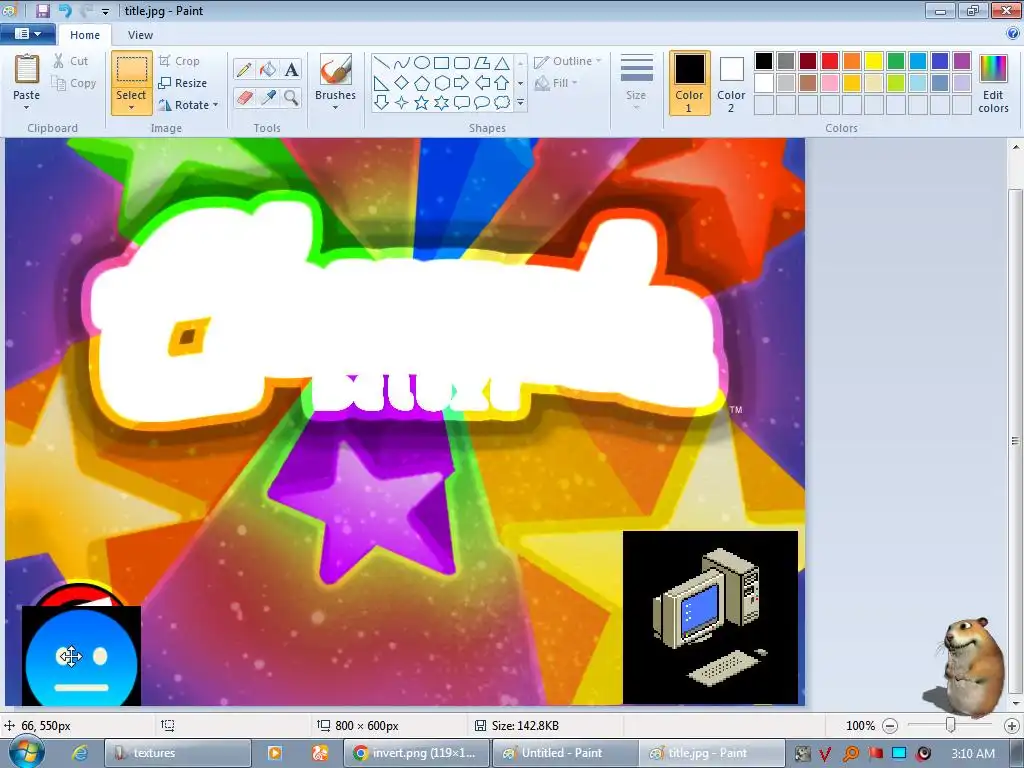The image size is (1024, 768).
Task: Activate the Color 2 selector
Action: point(731,84)
